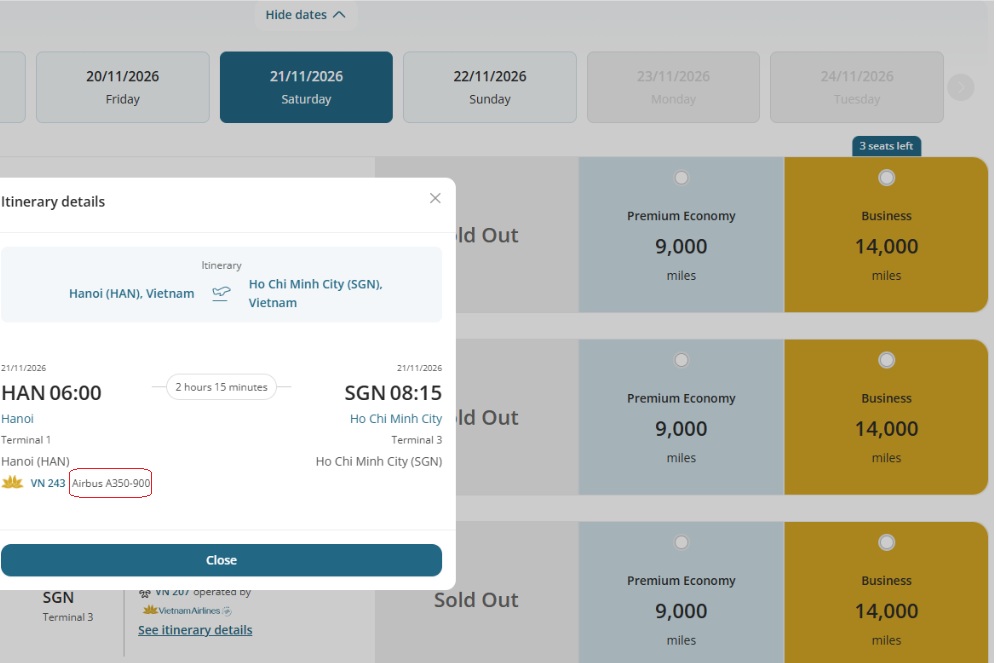Click the '3 seats left' badge
Viewport: 996px width, 663px height.
pos(886,146)
